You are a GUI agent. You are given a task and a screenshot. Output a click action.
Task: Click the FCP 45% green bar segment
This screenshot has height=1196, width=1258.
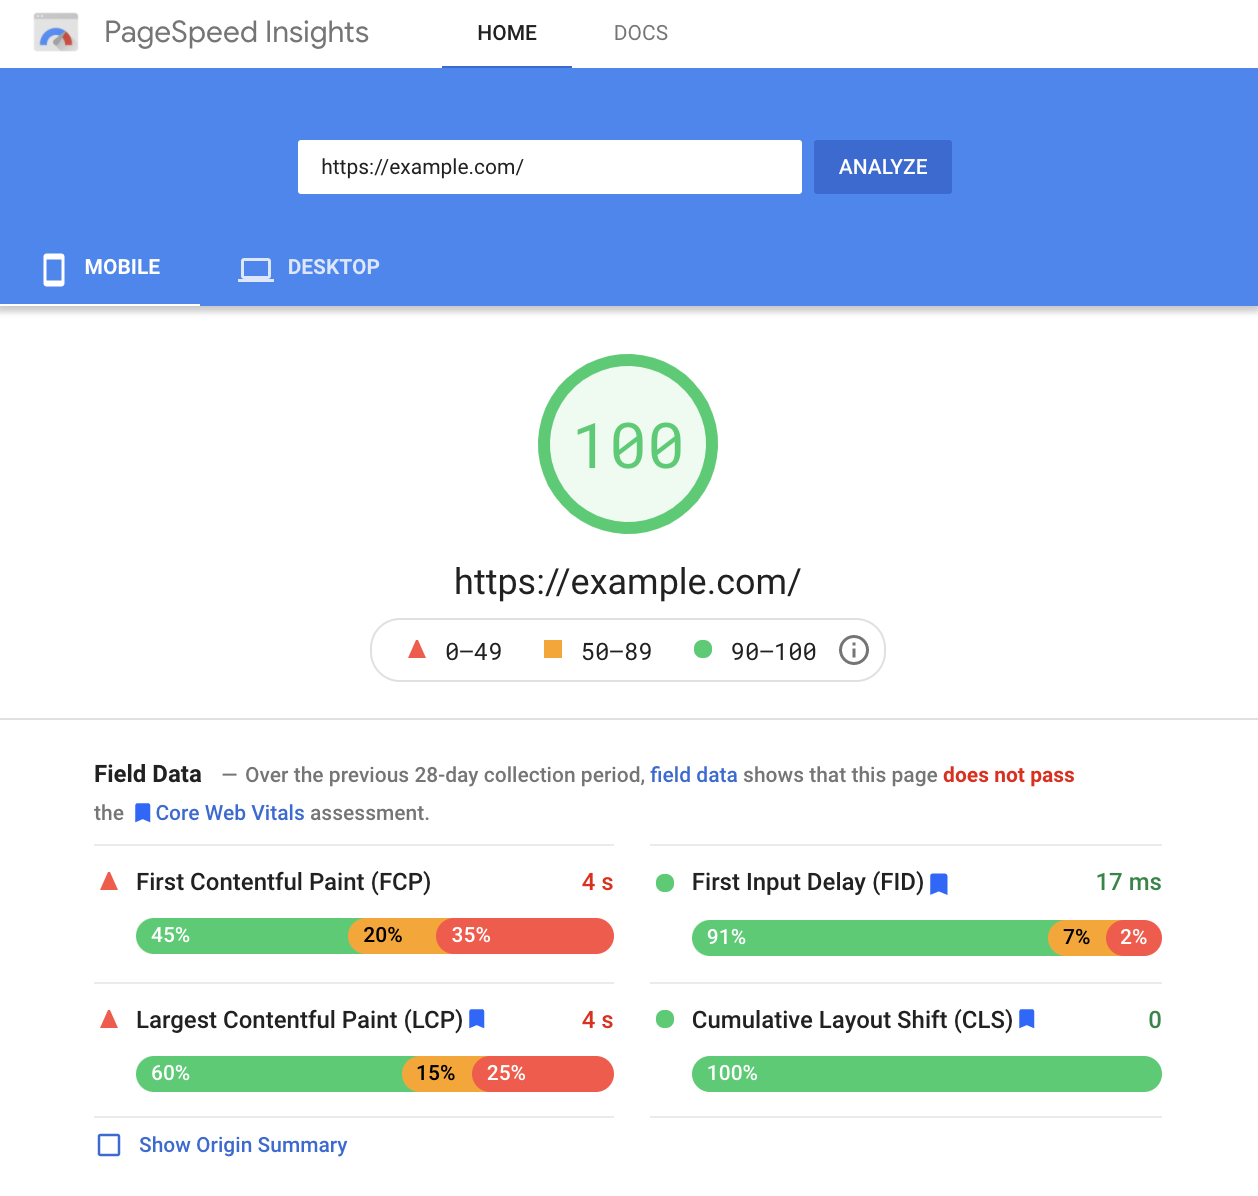tap(243, 936)
